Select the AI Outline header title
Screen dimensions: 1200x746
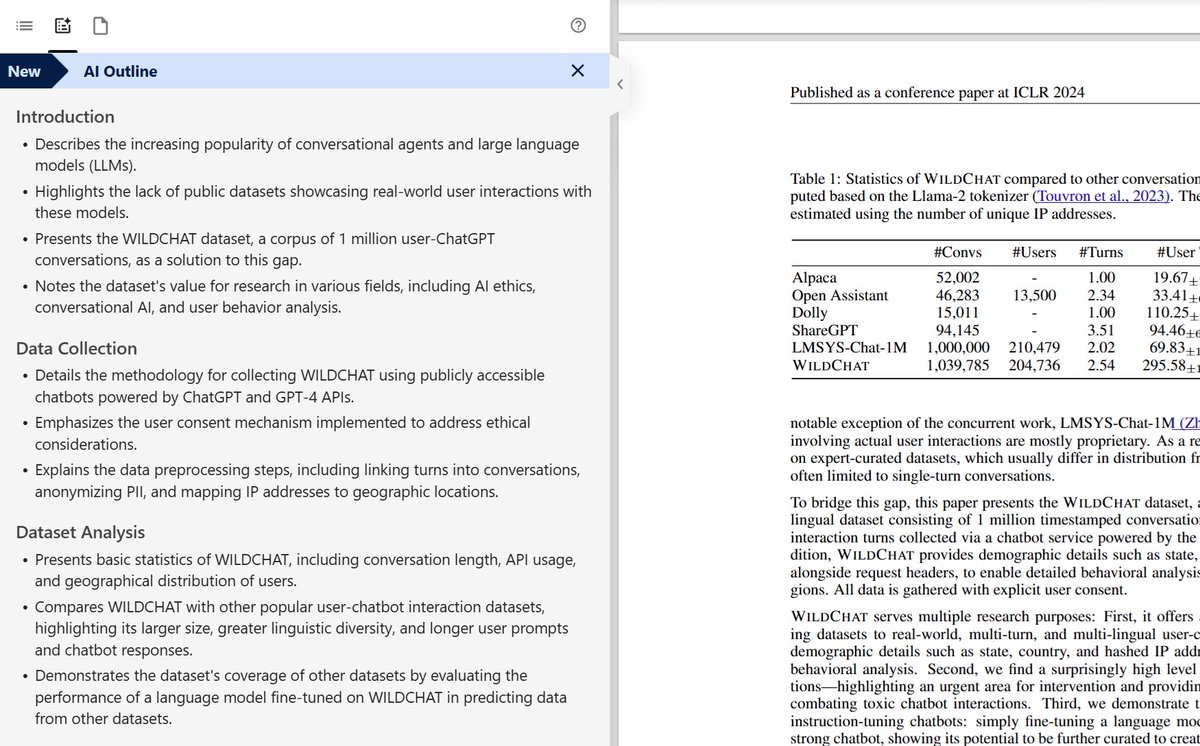coord(120,71)
